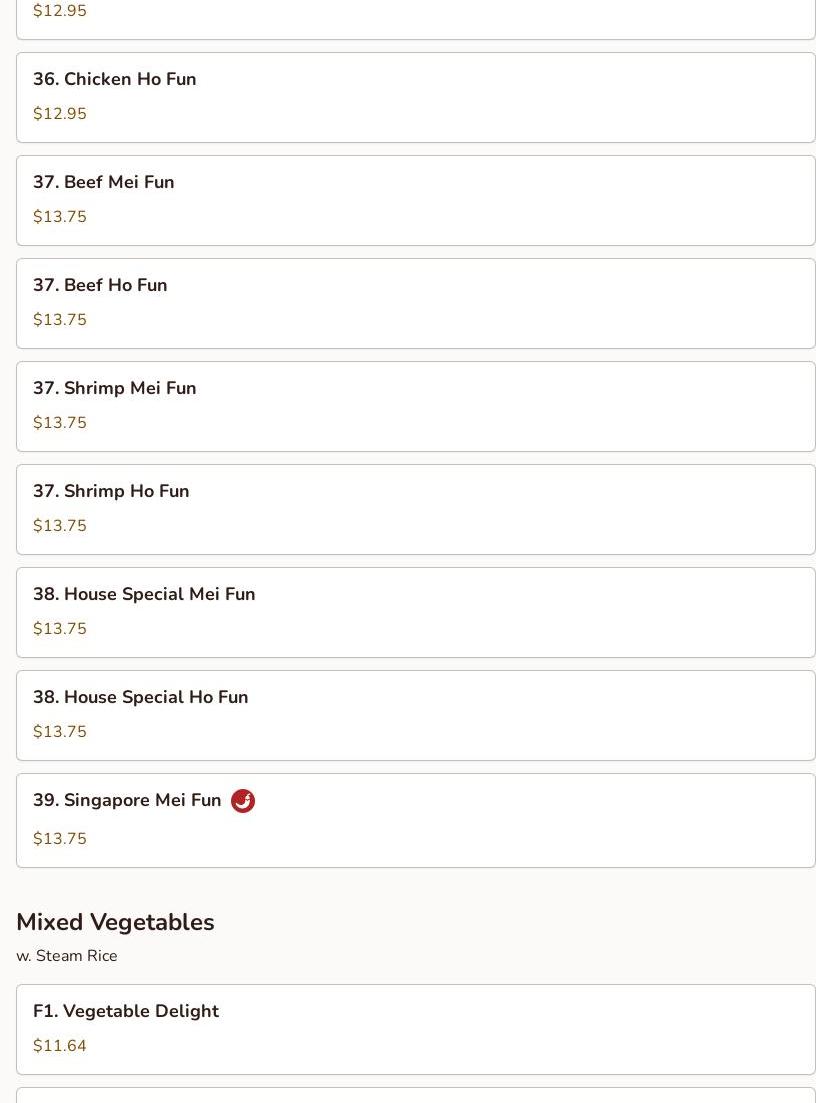Click the partially visible item card at top

(416, 20)
